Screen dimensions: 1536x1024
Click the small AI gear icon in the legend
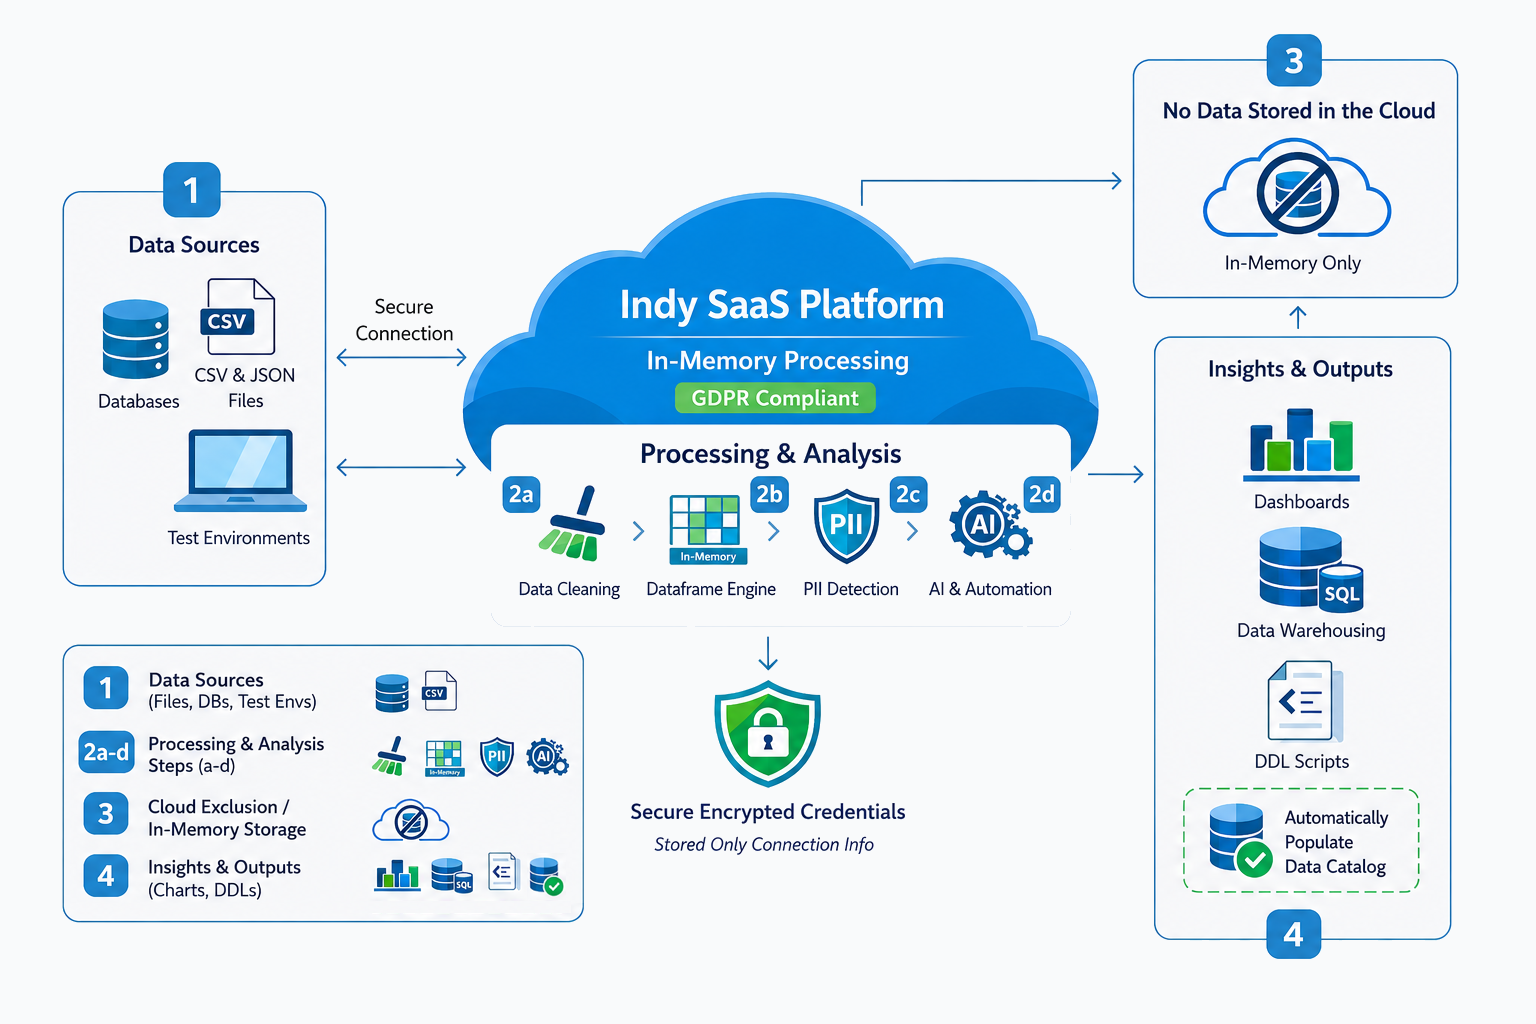(547, 756)
